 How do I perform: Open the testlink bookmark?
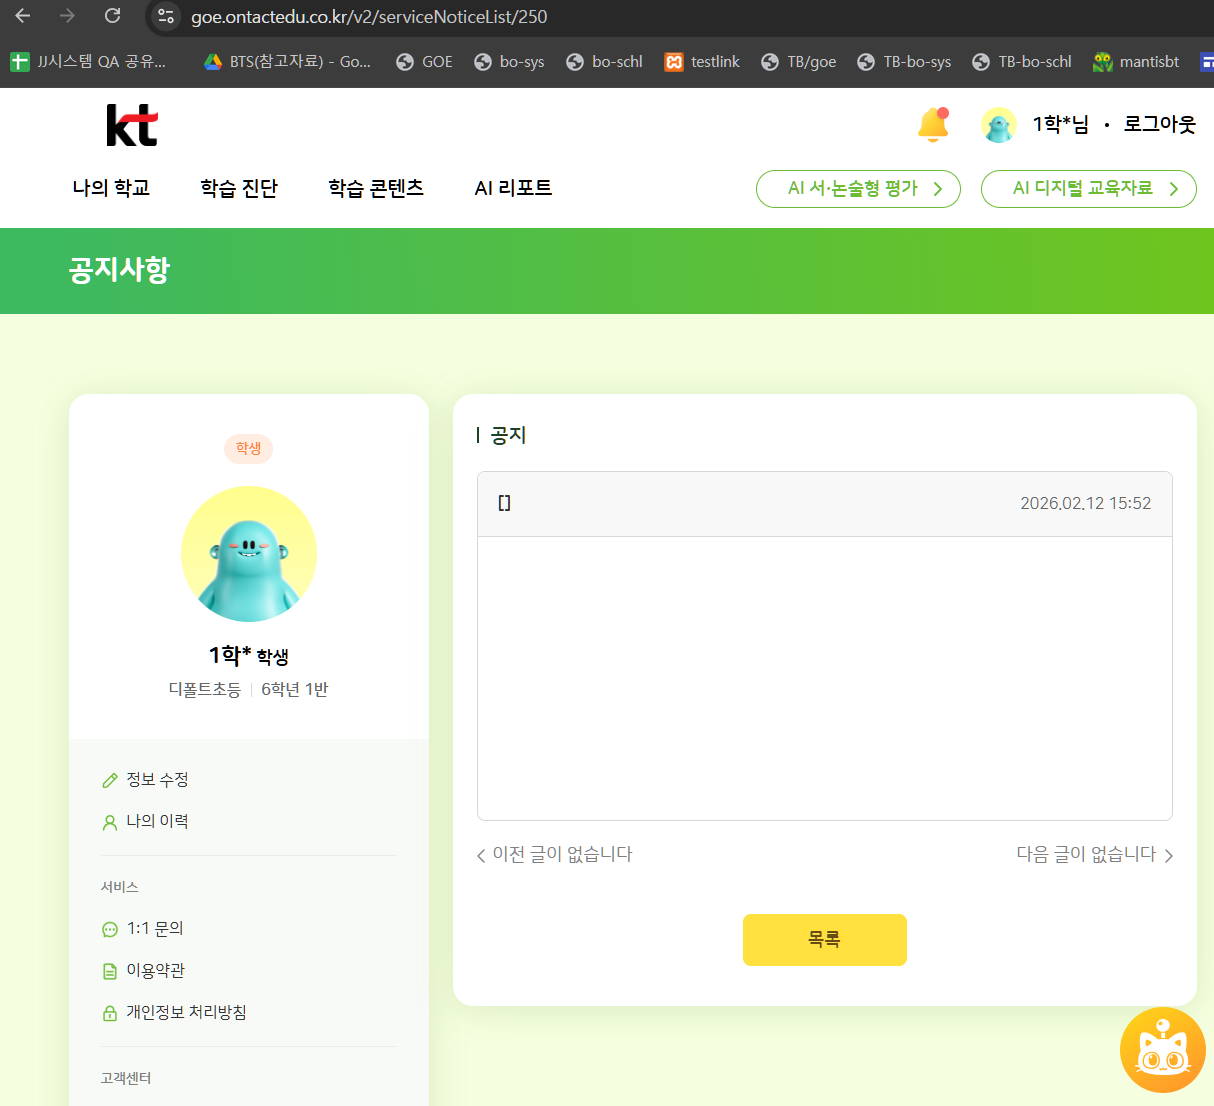(702, 62)
